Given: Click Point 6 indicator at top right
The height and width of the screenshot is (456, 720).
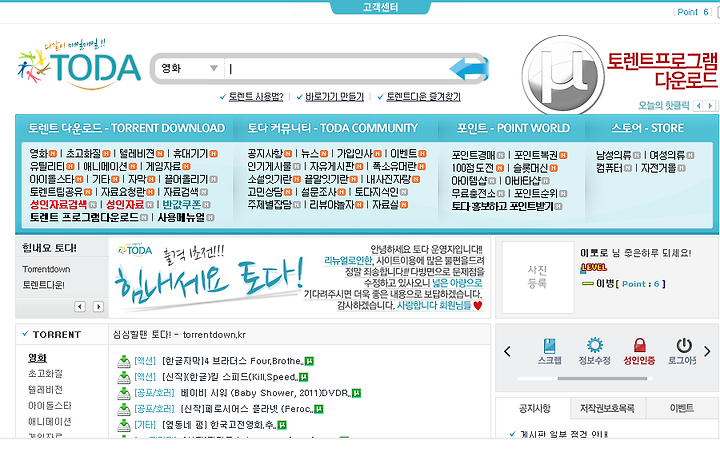Looking at the screenshot, I should [693, 12].
